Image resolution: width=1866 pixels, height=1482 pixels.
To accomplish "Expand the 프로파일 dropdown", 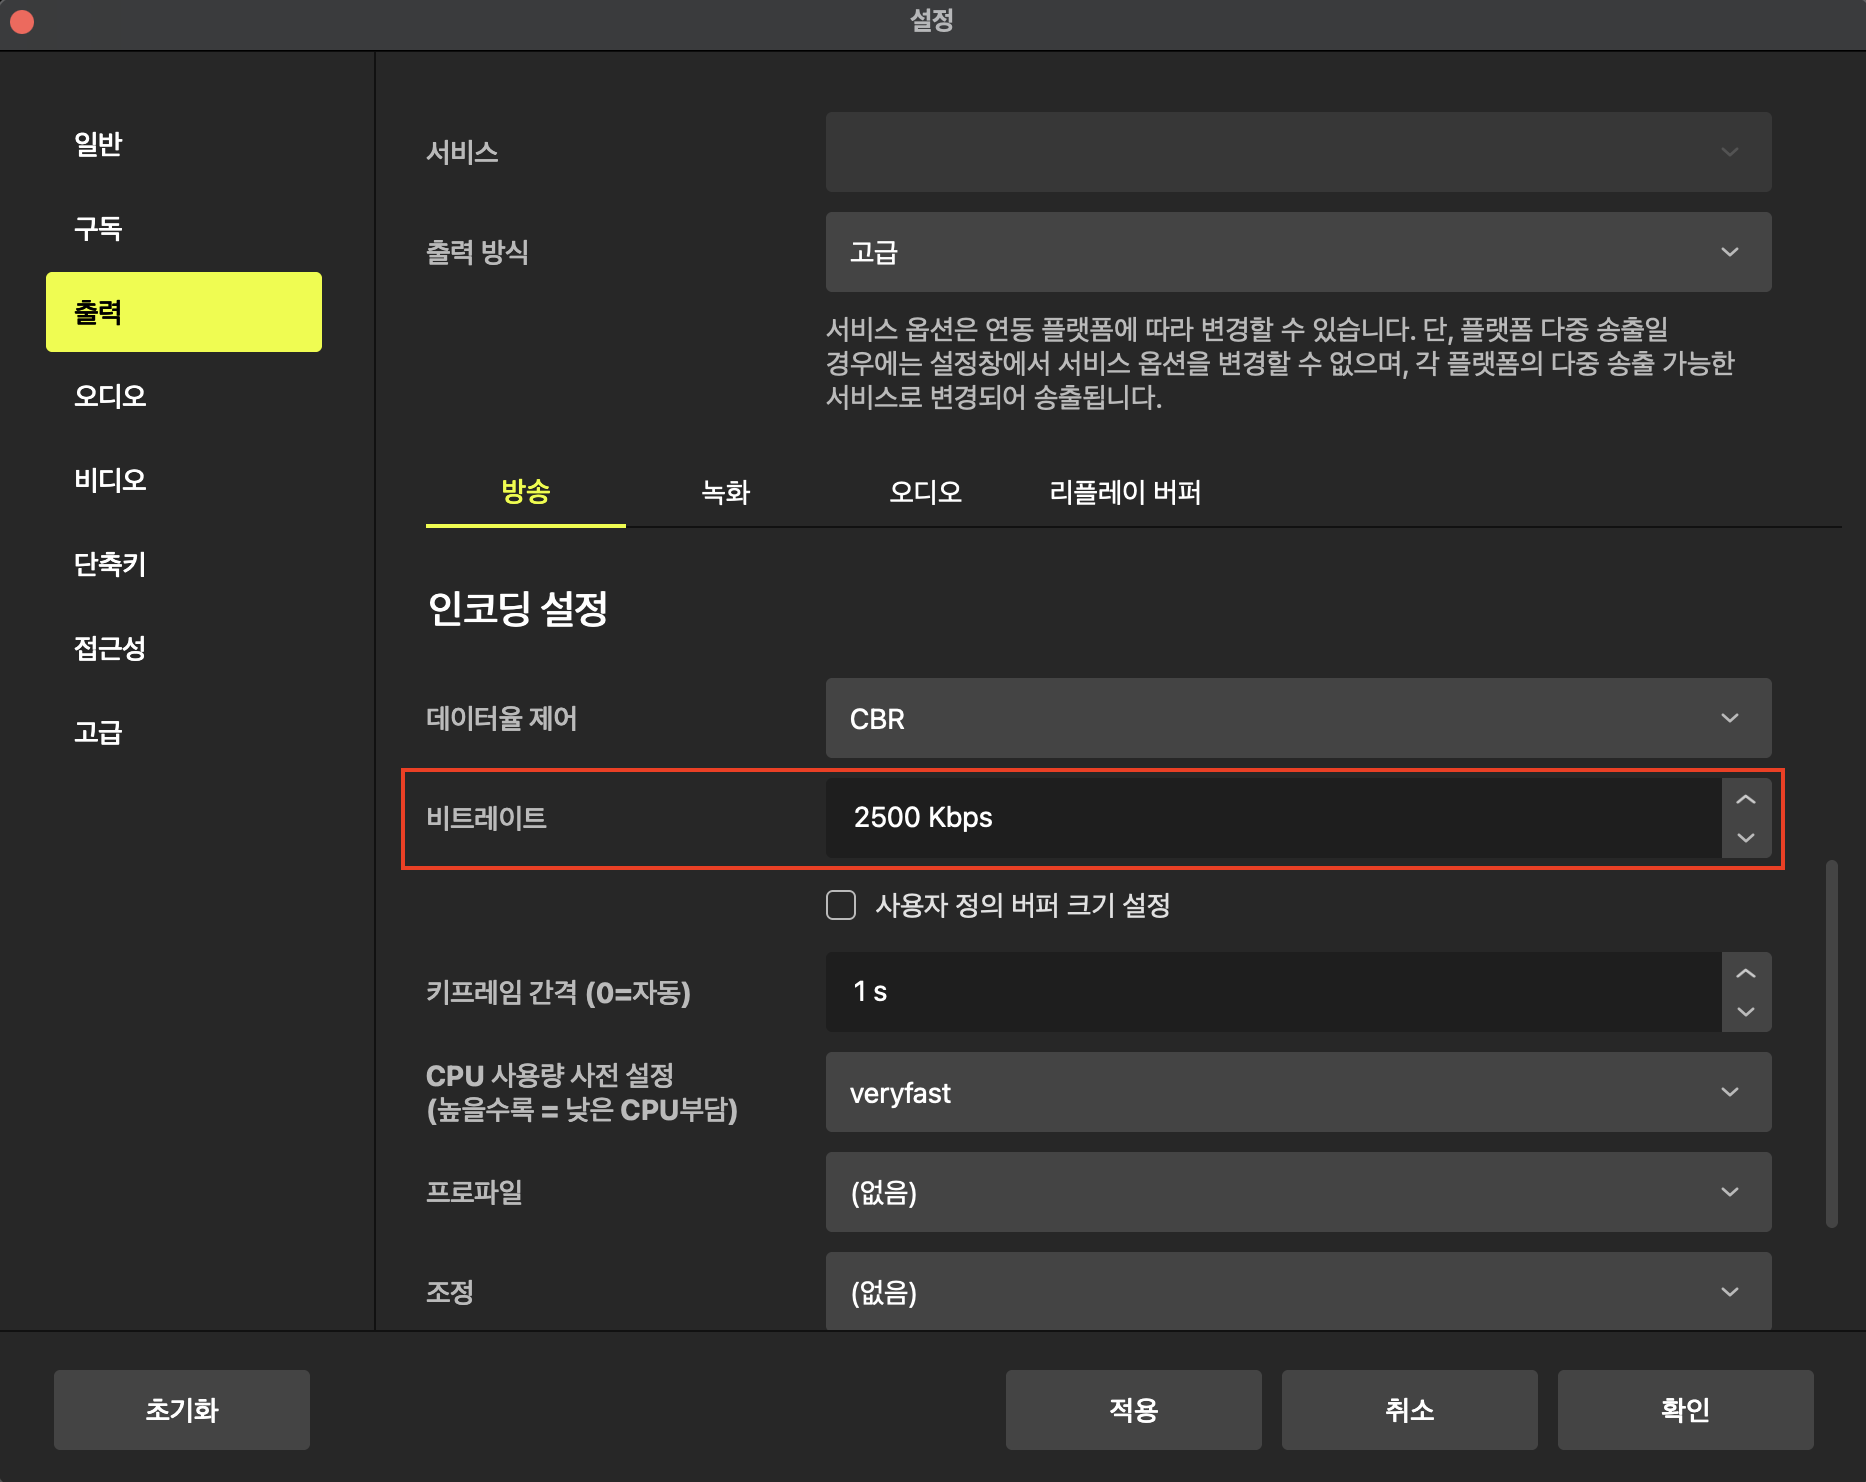I will pos(1297,1192).
